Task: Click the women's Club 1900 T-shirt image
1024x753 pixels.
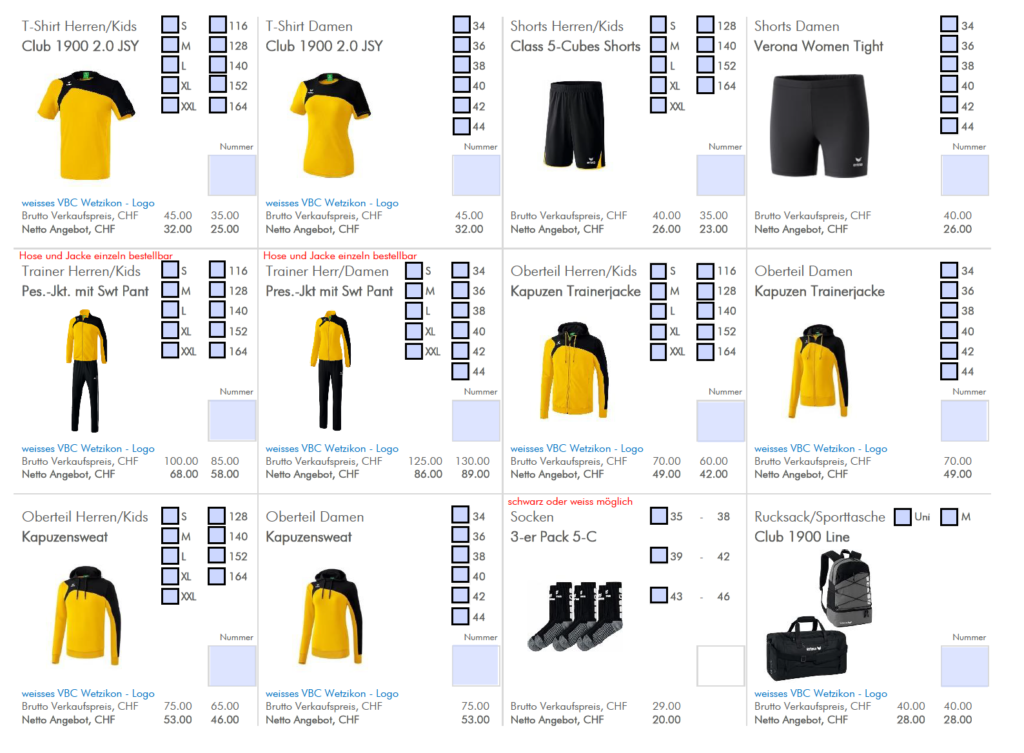Action: tap(330, 124)
